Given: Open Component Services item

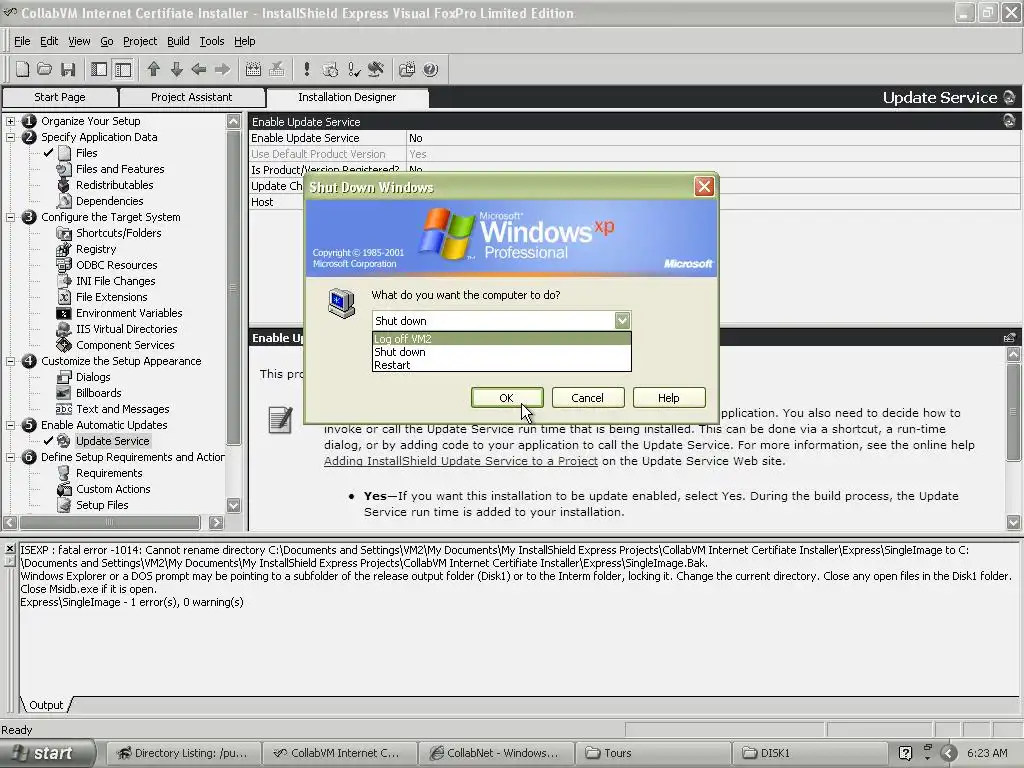Looking at the screenshot, I should tap(125, 345).
